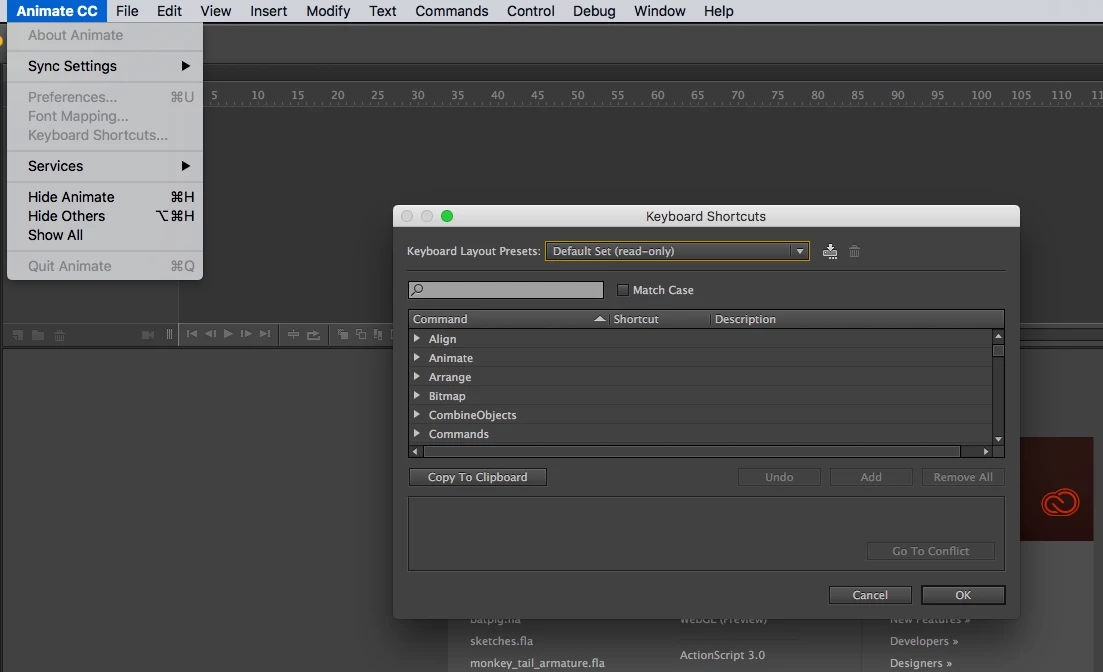Expand the Arrange command group
This screenshot has width=1103, height=672.
[x=416, y=376]
